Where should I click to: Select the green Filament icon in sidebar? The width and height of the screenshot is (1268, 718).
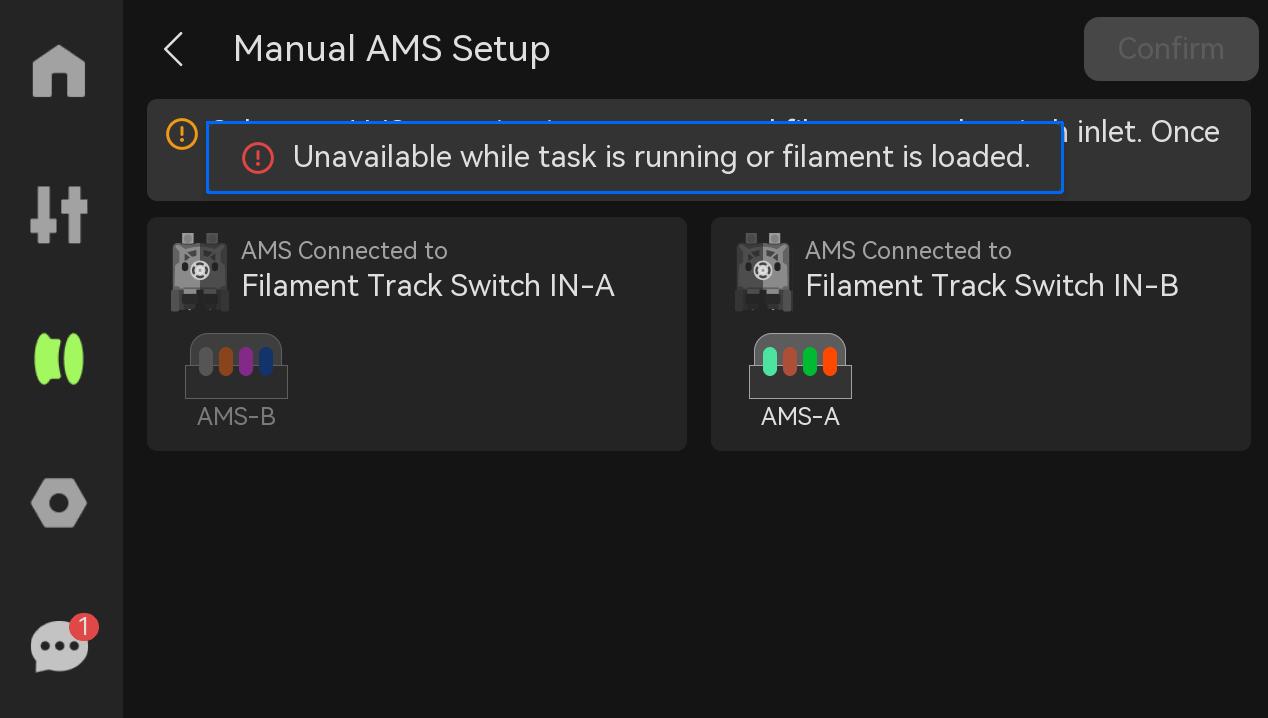[59, 359]
